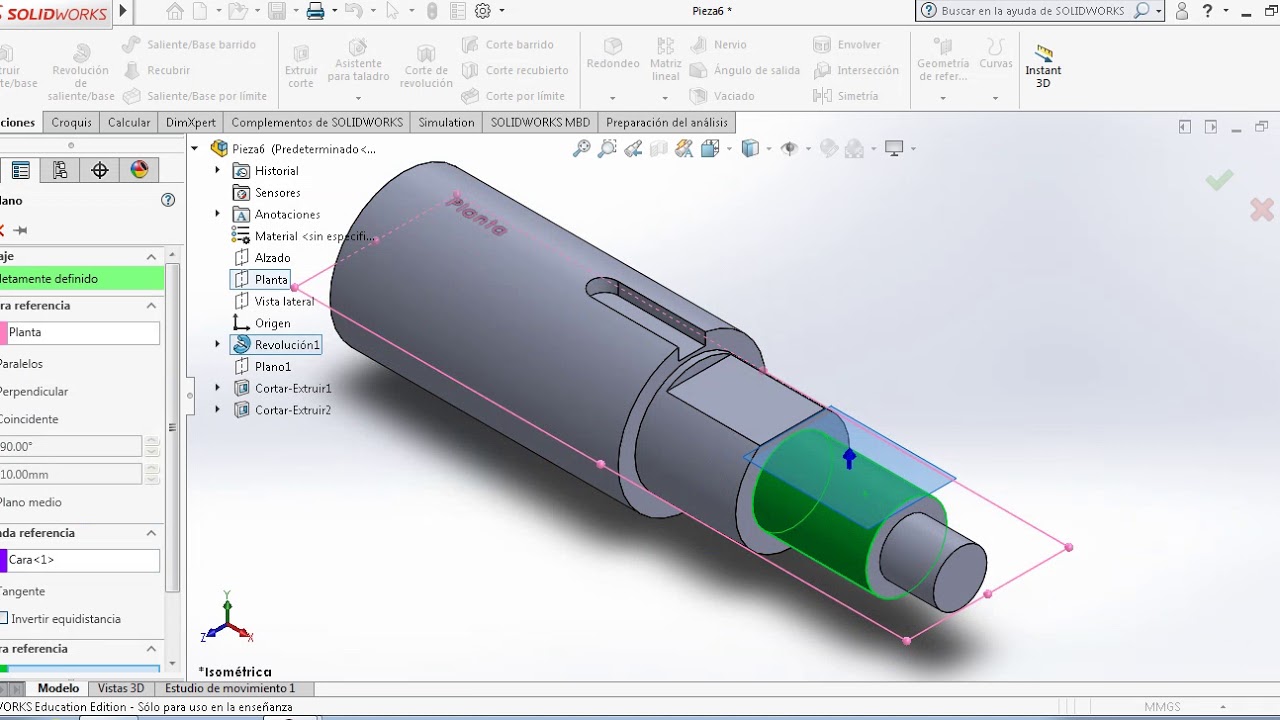Open the Calcular tab
Screen dimensions: 1280x720
129,122
